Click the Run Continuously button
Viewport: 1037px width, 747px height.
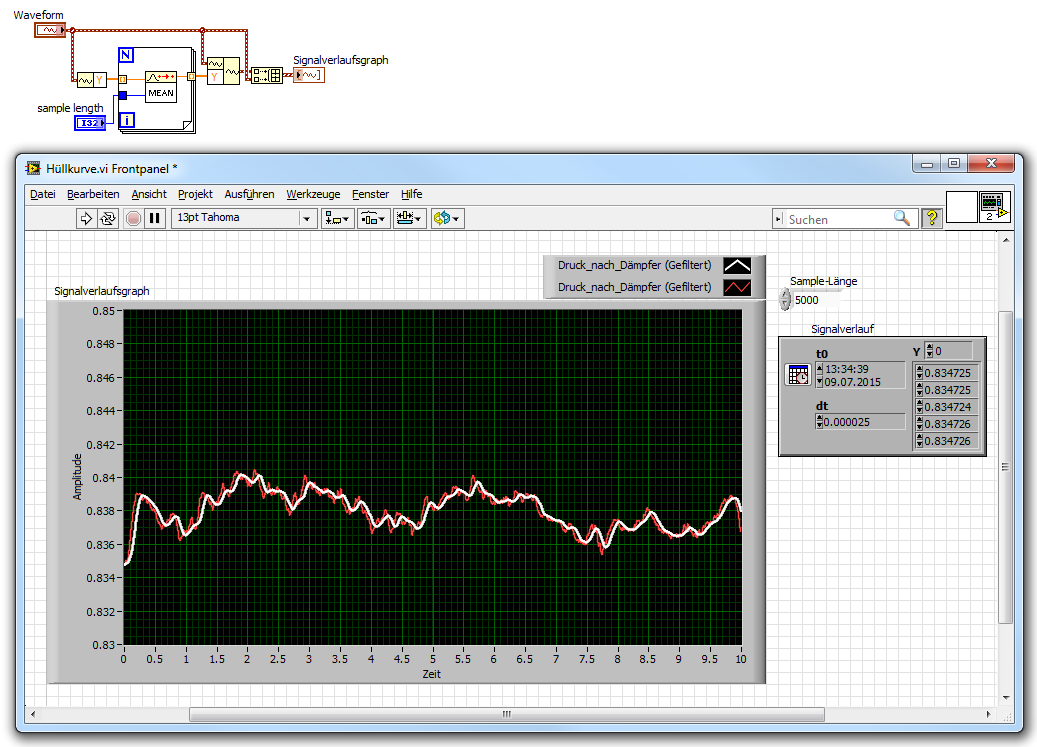[x=108, y=218]
